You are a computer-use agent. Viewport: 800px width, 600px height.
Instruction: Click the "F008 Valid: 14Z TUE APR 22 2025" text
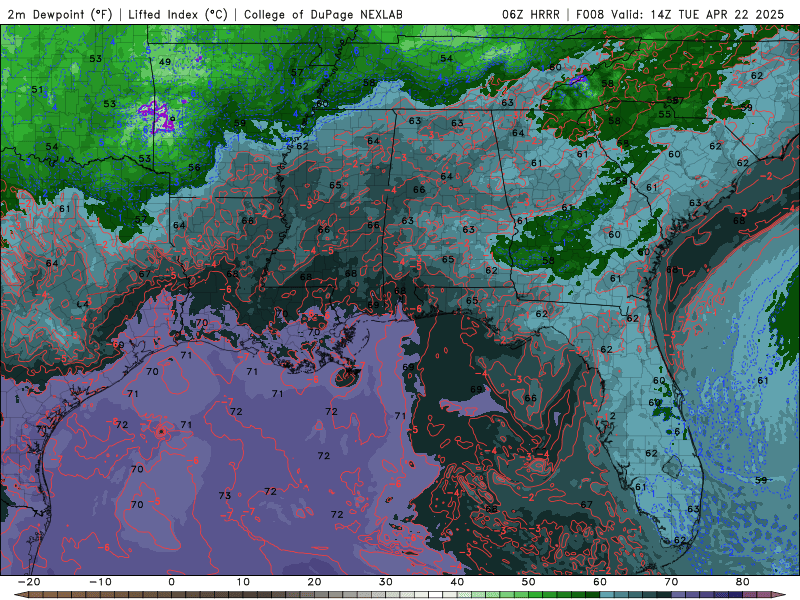click(680, 14)
